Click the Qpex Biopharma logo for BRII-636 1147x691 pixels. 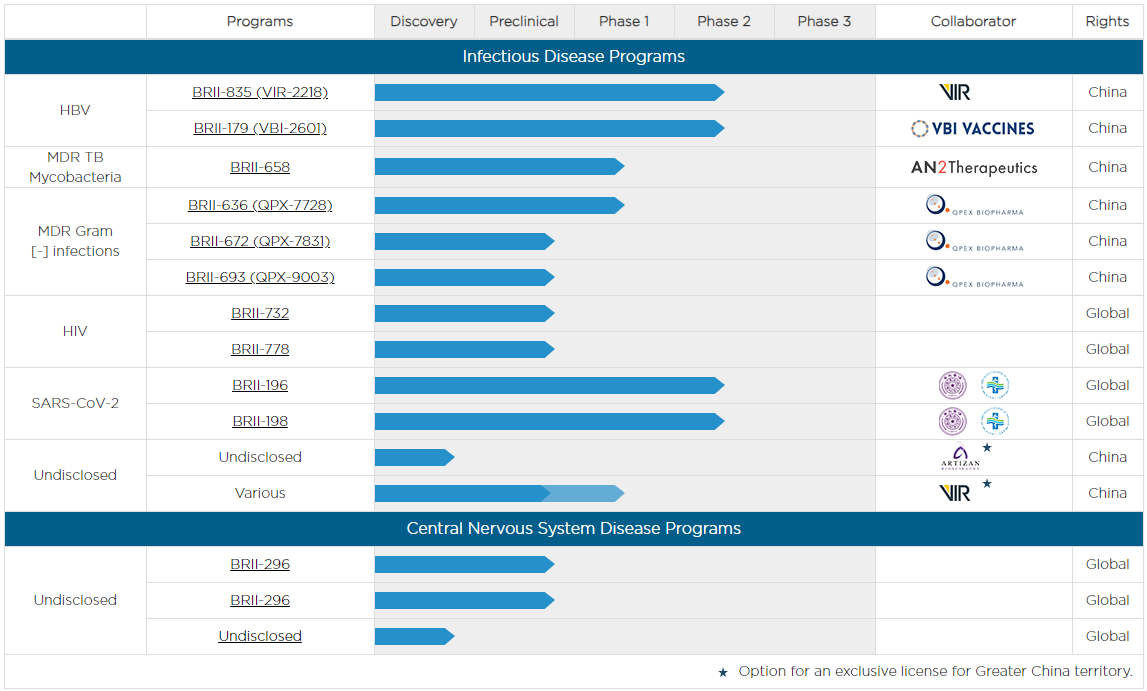973,206
